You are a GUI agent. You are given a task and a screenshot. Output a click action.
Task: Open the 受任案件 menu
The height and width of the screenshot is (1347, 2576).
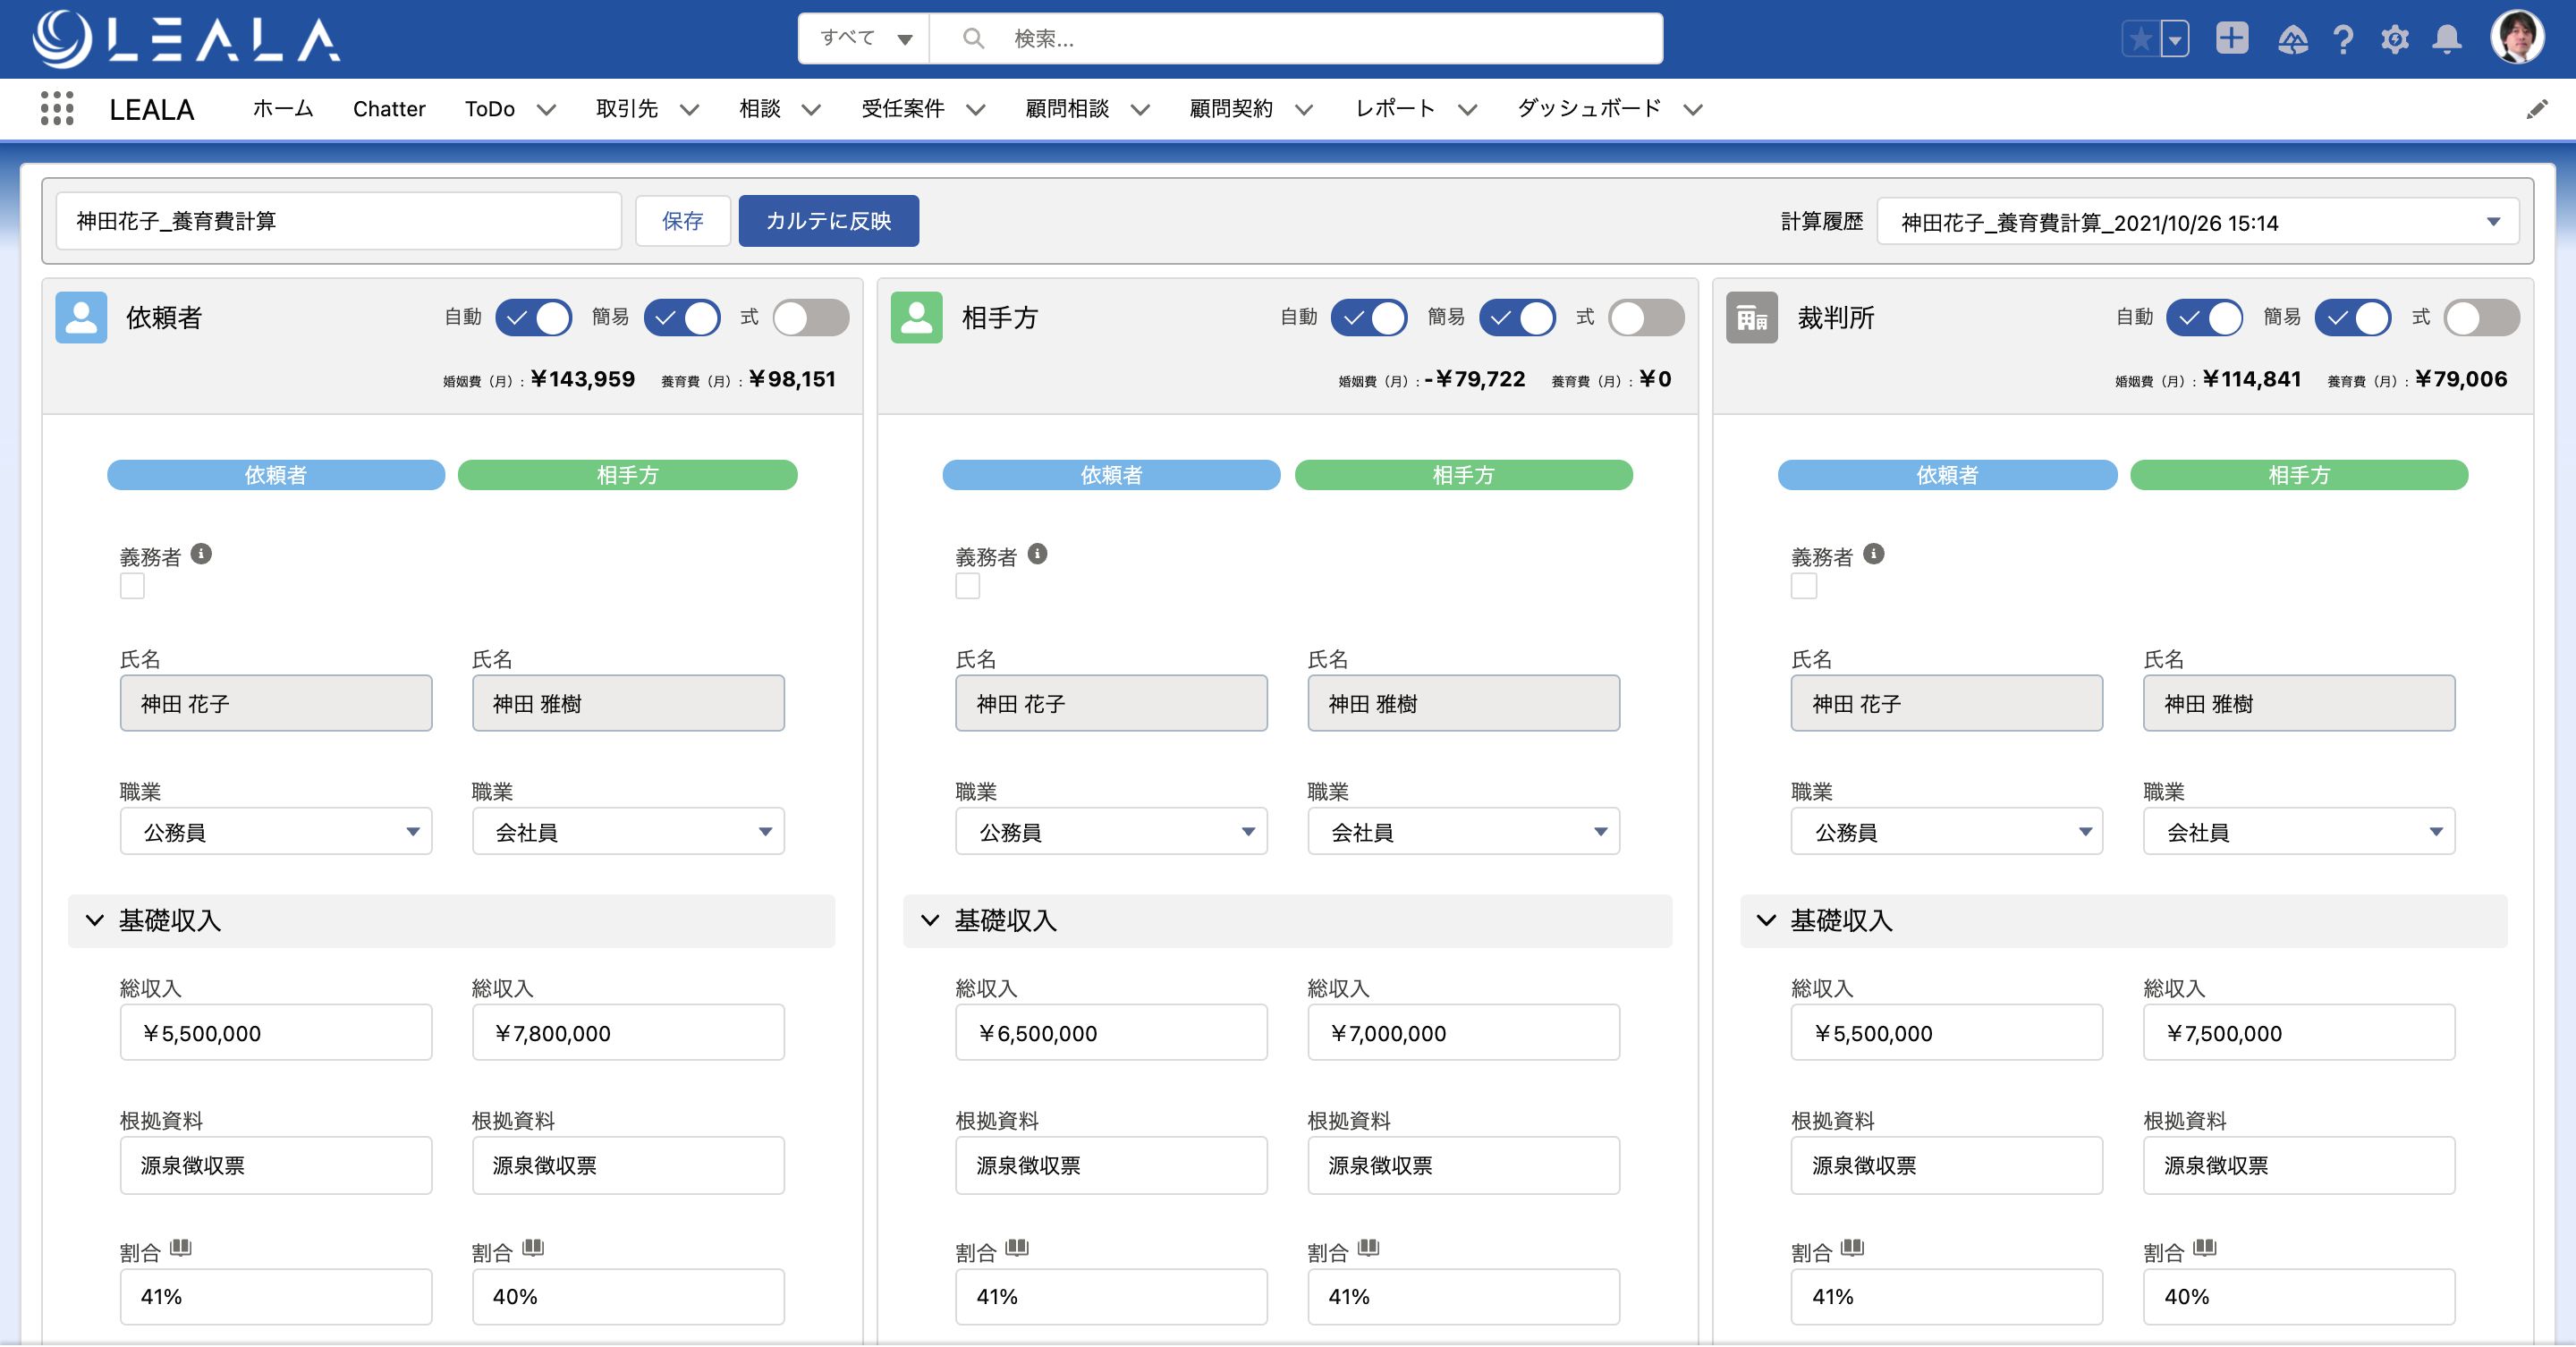(975, 110)
